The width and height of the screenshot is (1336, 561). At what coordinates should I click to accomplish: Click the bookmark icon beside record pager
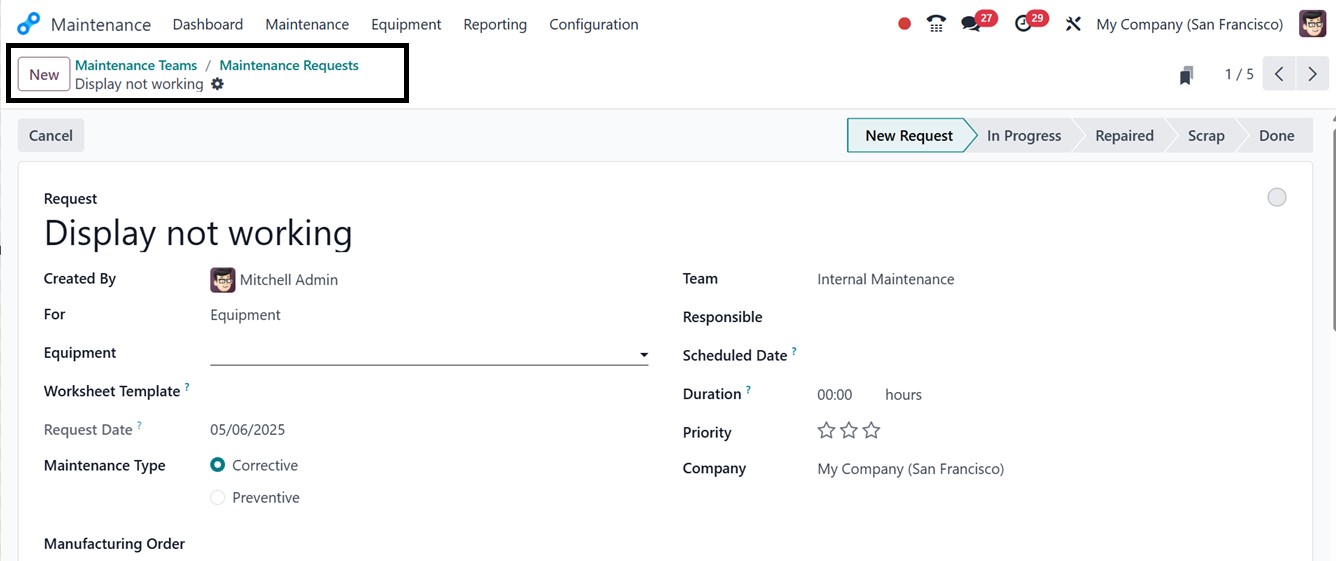point(1186,75)
